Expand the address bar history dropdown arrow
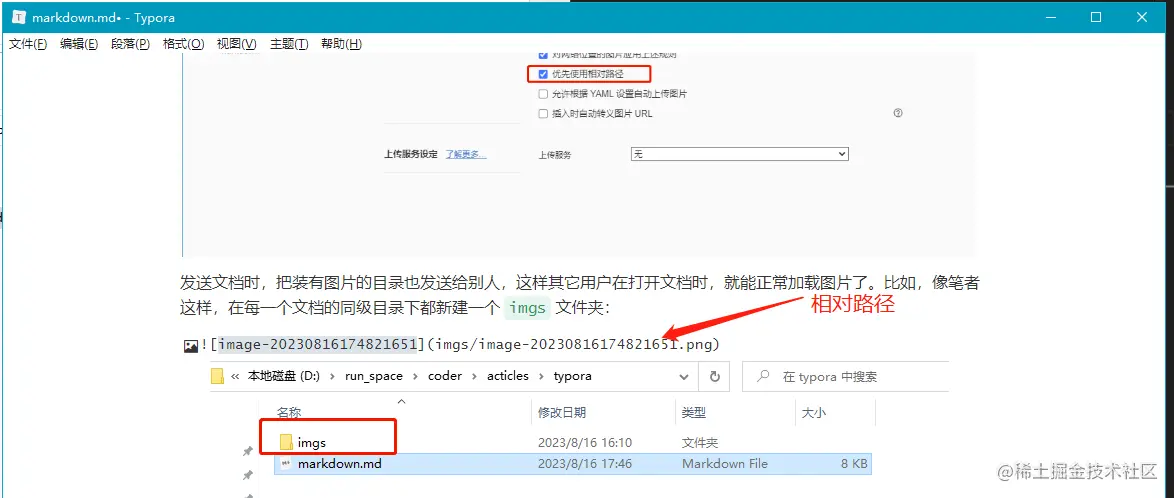The width and height of the screenshot is (1174, 498). click(684, 376)
